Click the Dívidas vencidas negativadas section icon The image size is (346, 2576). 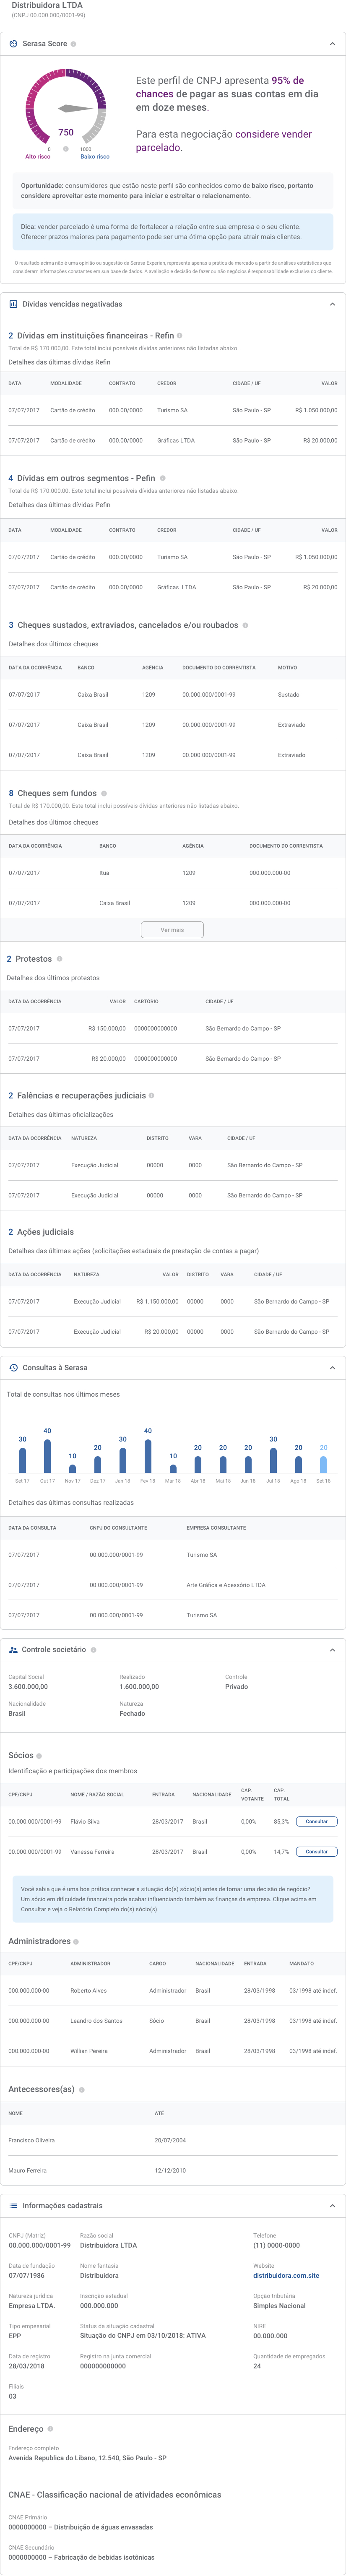pos(13,304)
